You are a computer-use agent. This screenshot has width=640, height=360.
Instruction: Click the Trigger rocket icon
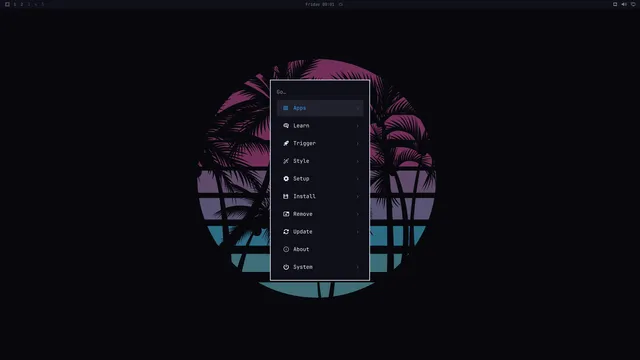(286, 143)
